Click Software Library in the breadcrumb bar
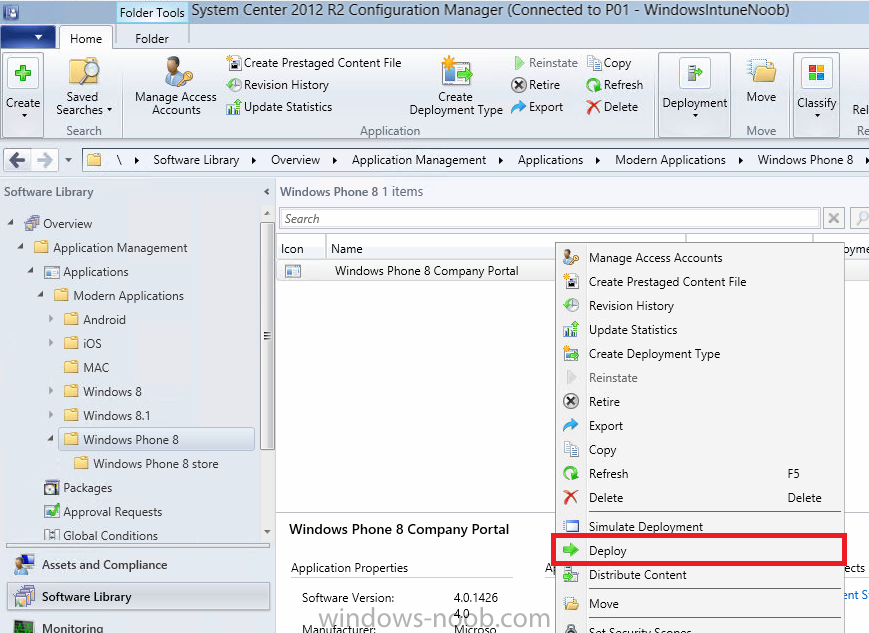 click(196, 160)
